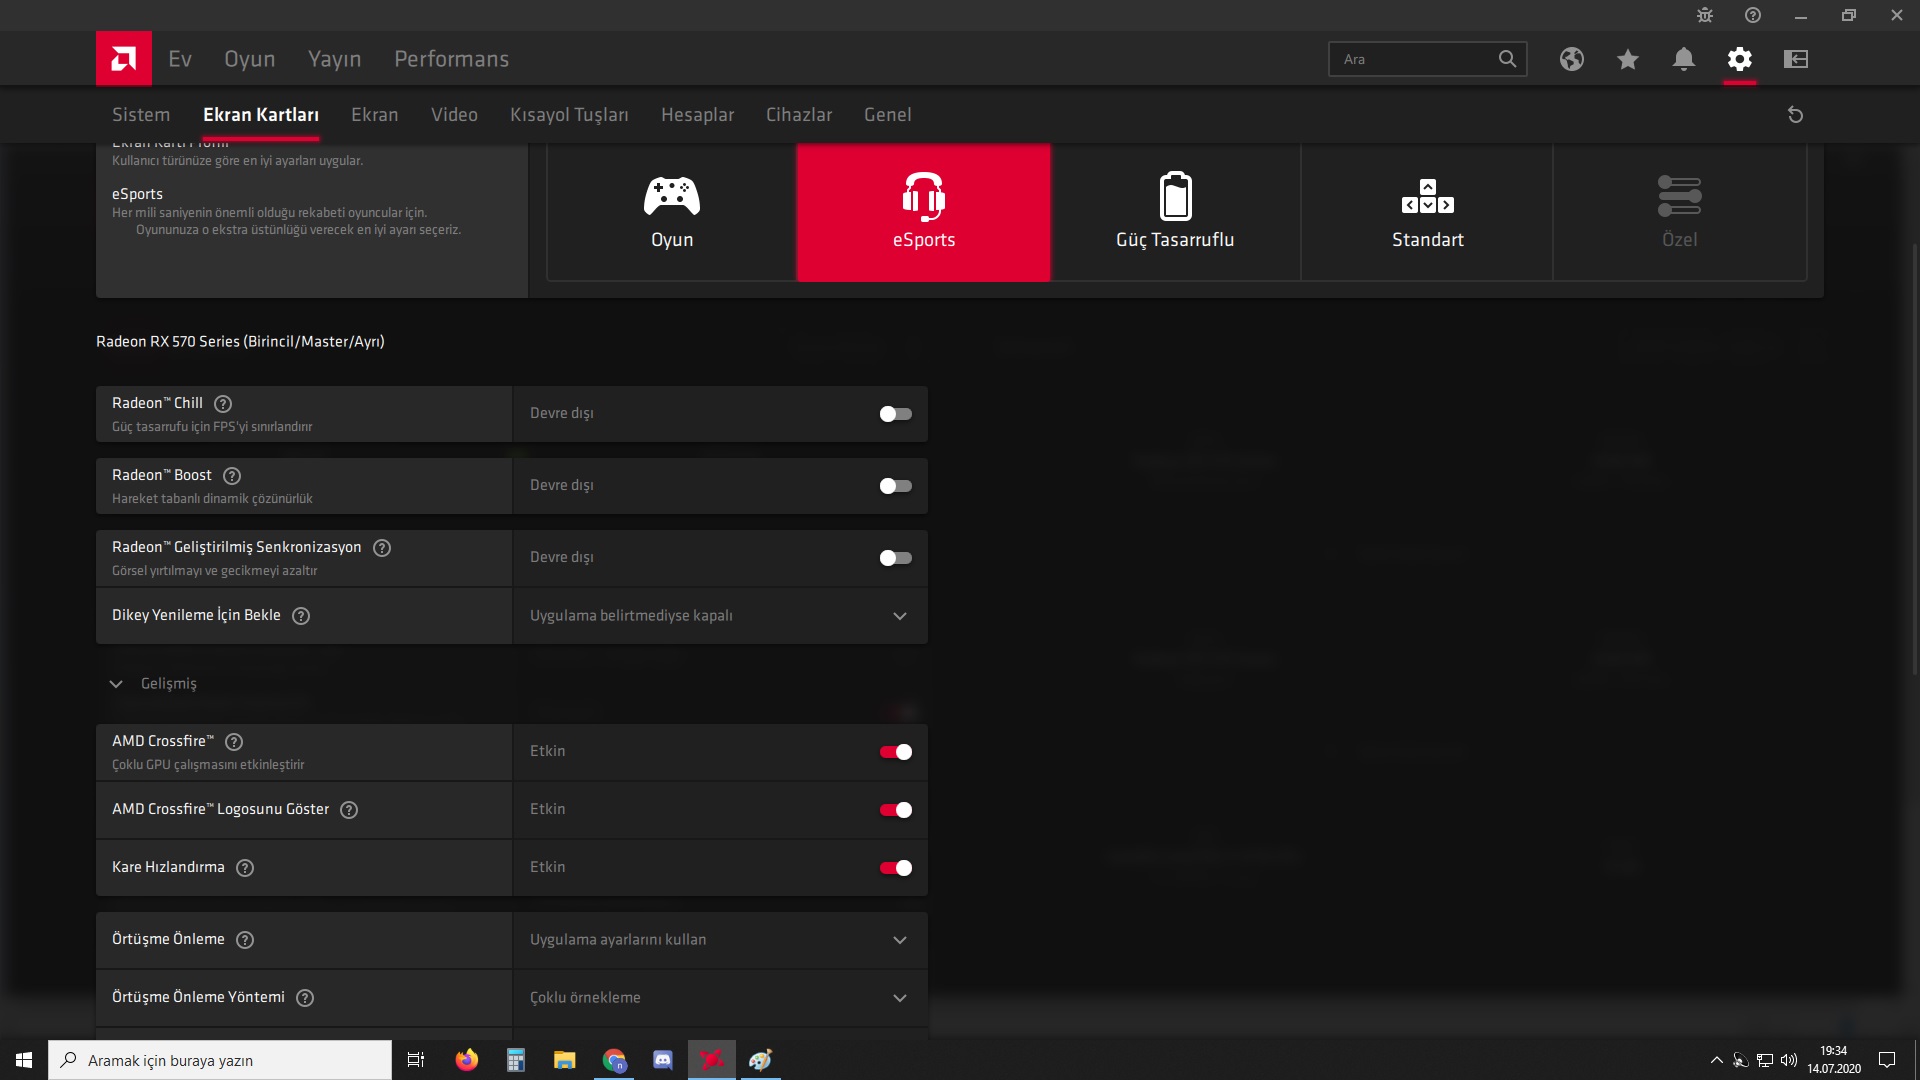Viewport: 1920px width, 1080px height.
Task: Enable the Radeon Chill toggle
Action: tap(895, 414)
